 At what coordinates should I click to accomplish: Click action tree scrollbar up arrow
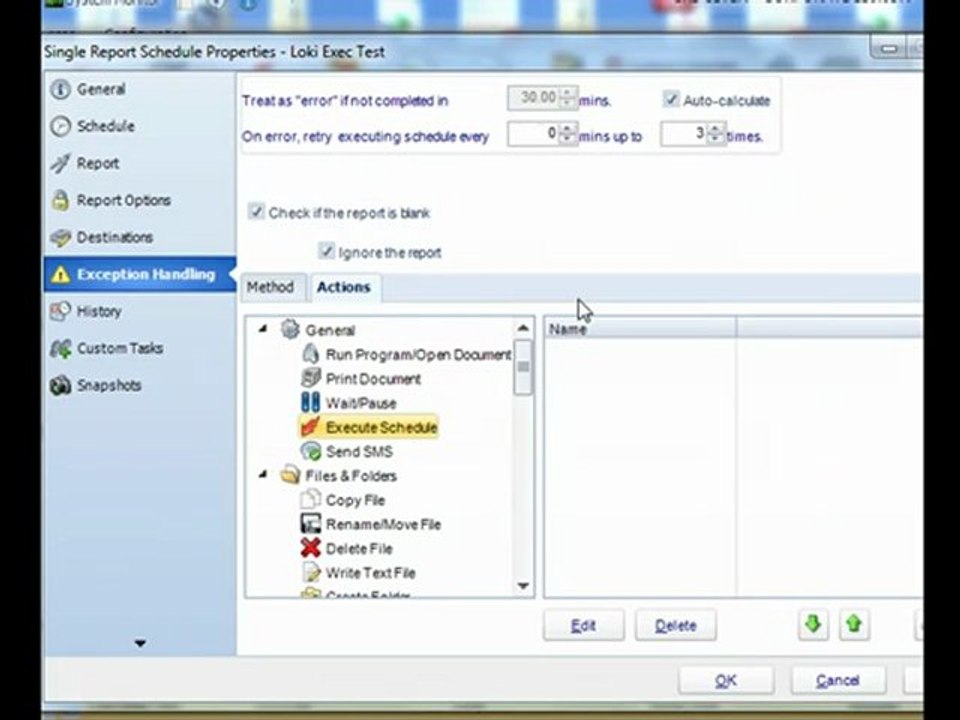tap(523, 328)
